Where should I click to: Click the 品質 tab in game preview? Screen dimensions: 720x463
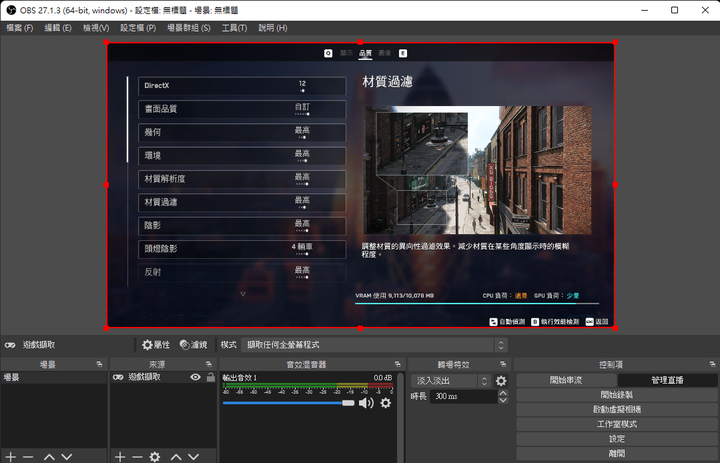[366, 53]
